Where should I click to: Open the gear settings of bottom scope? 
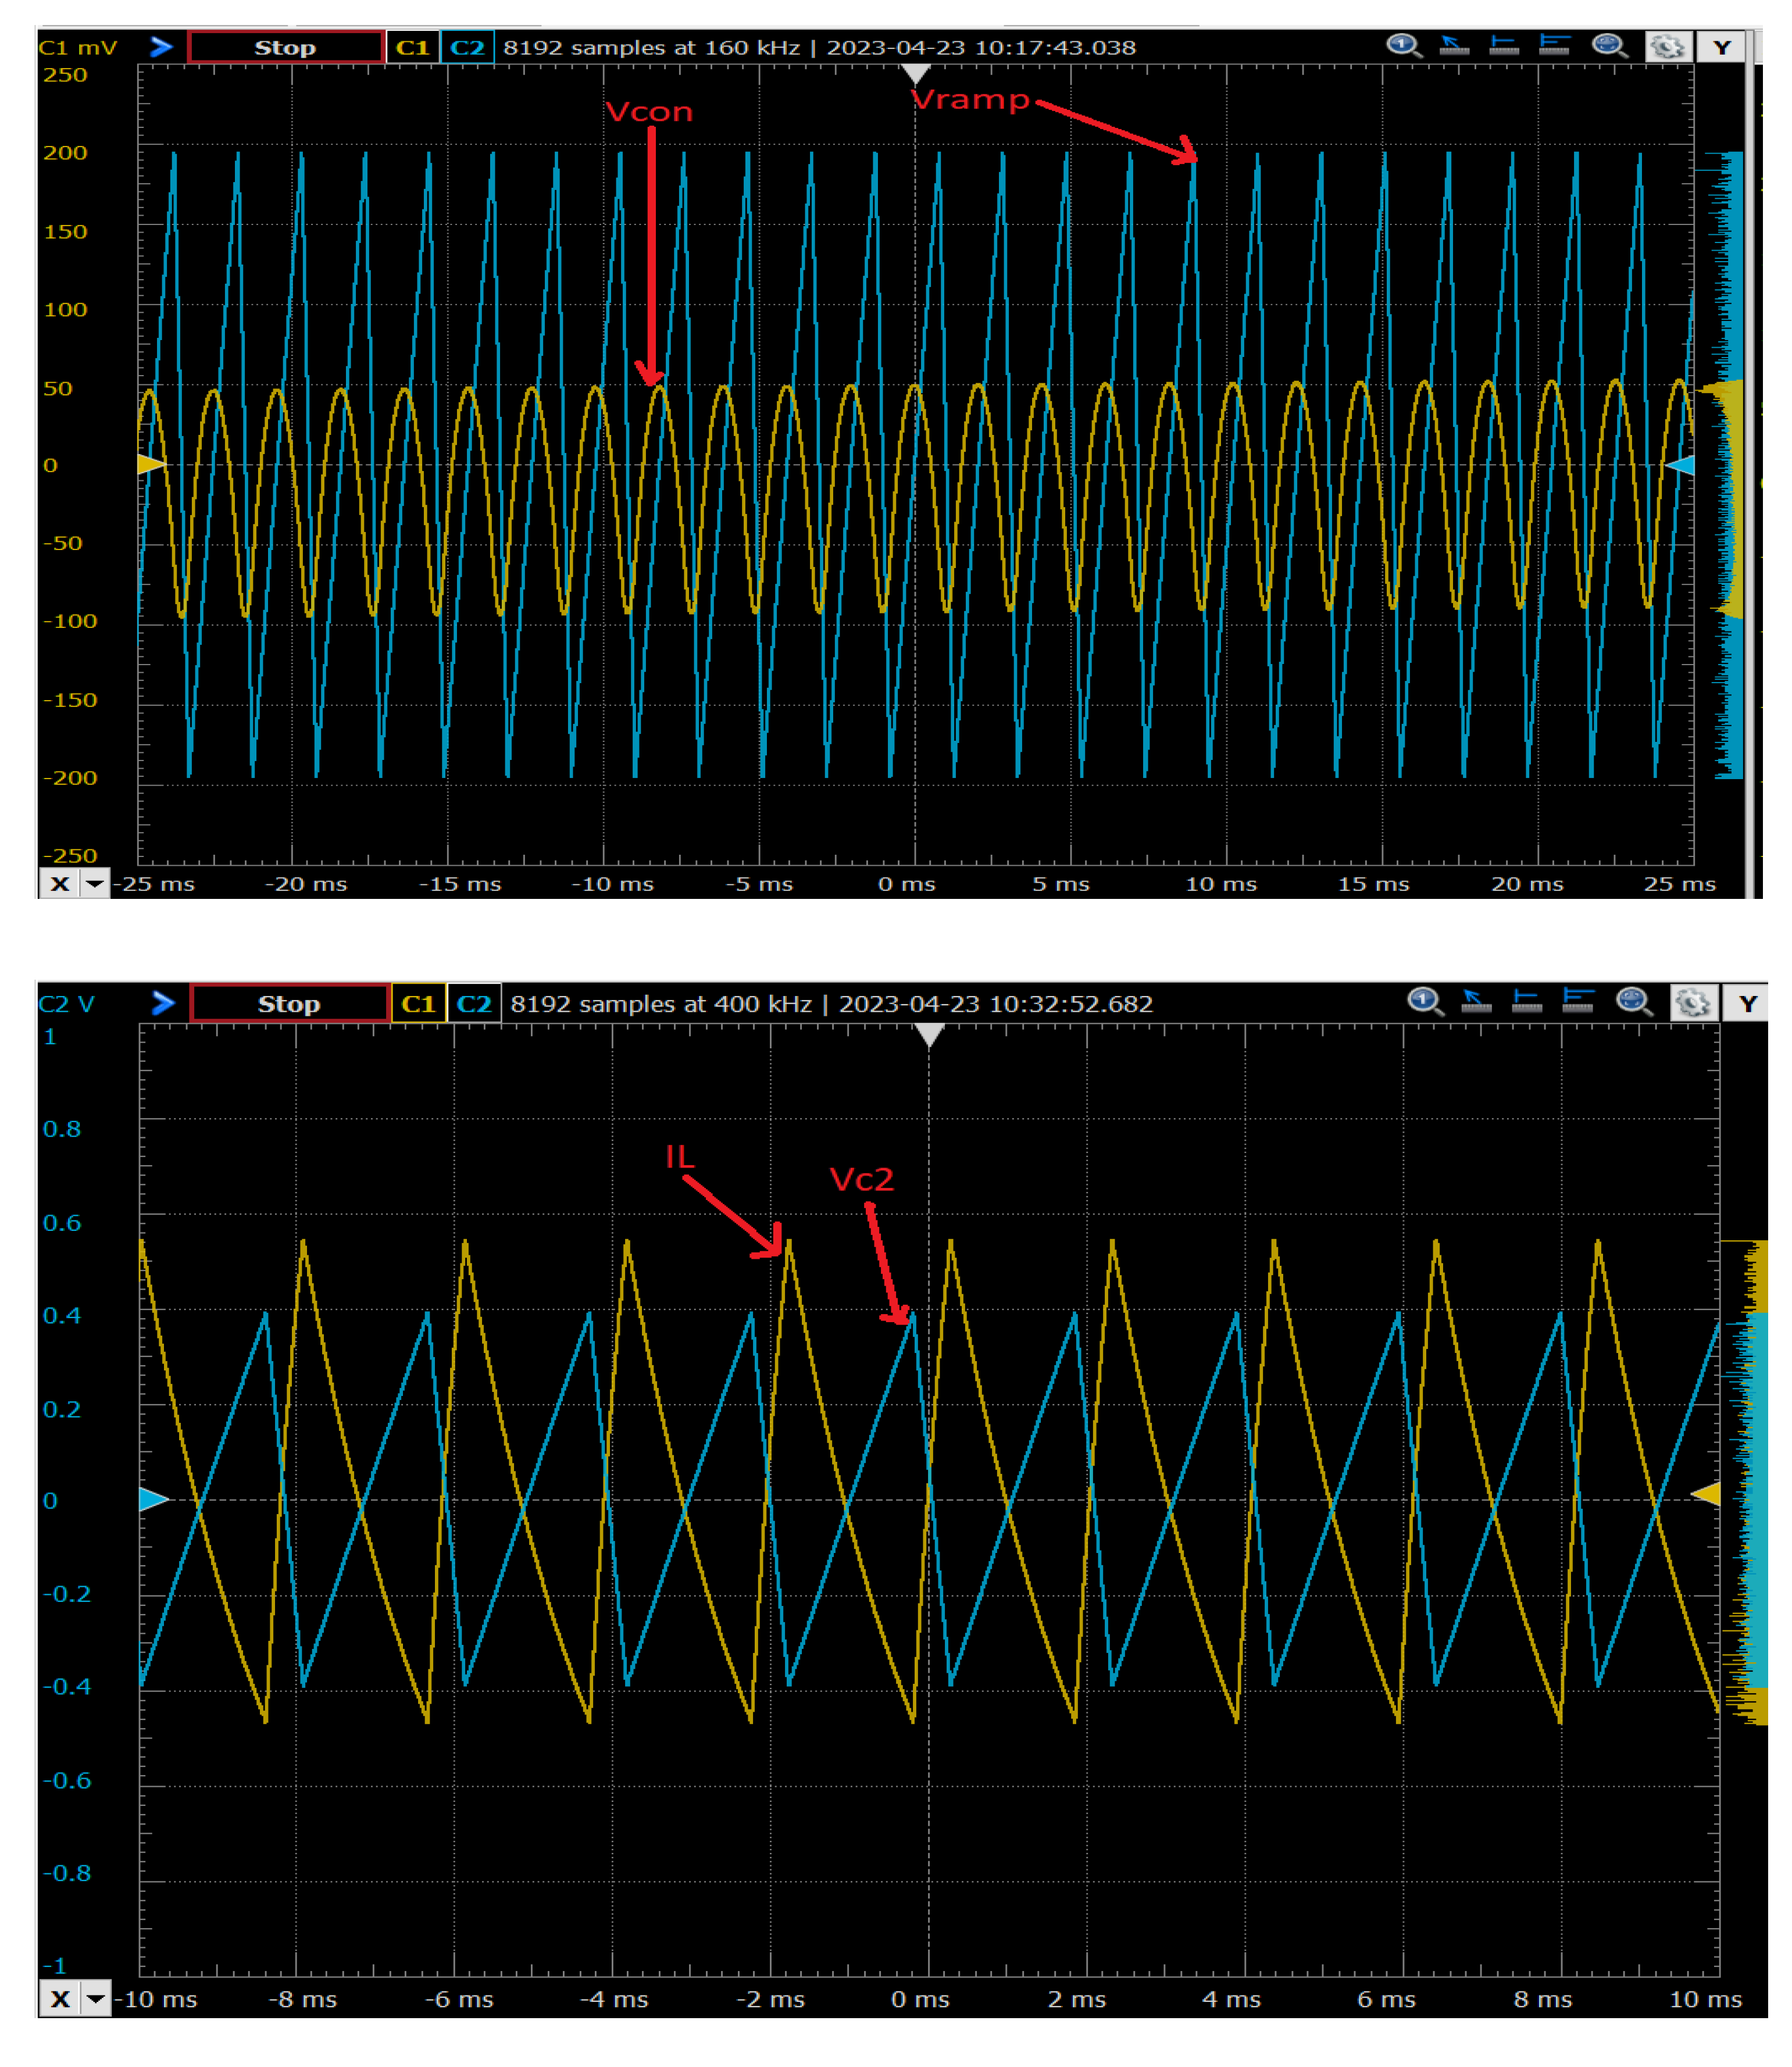pos(1693,1002)
